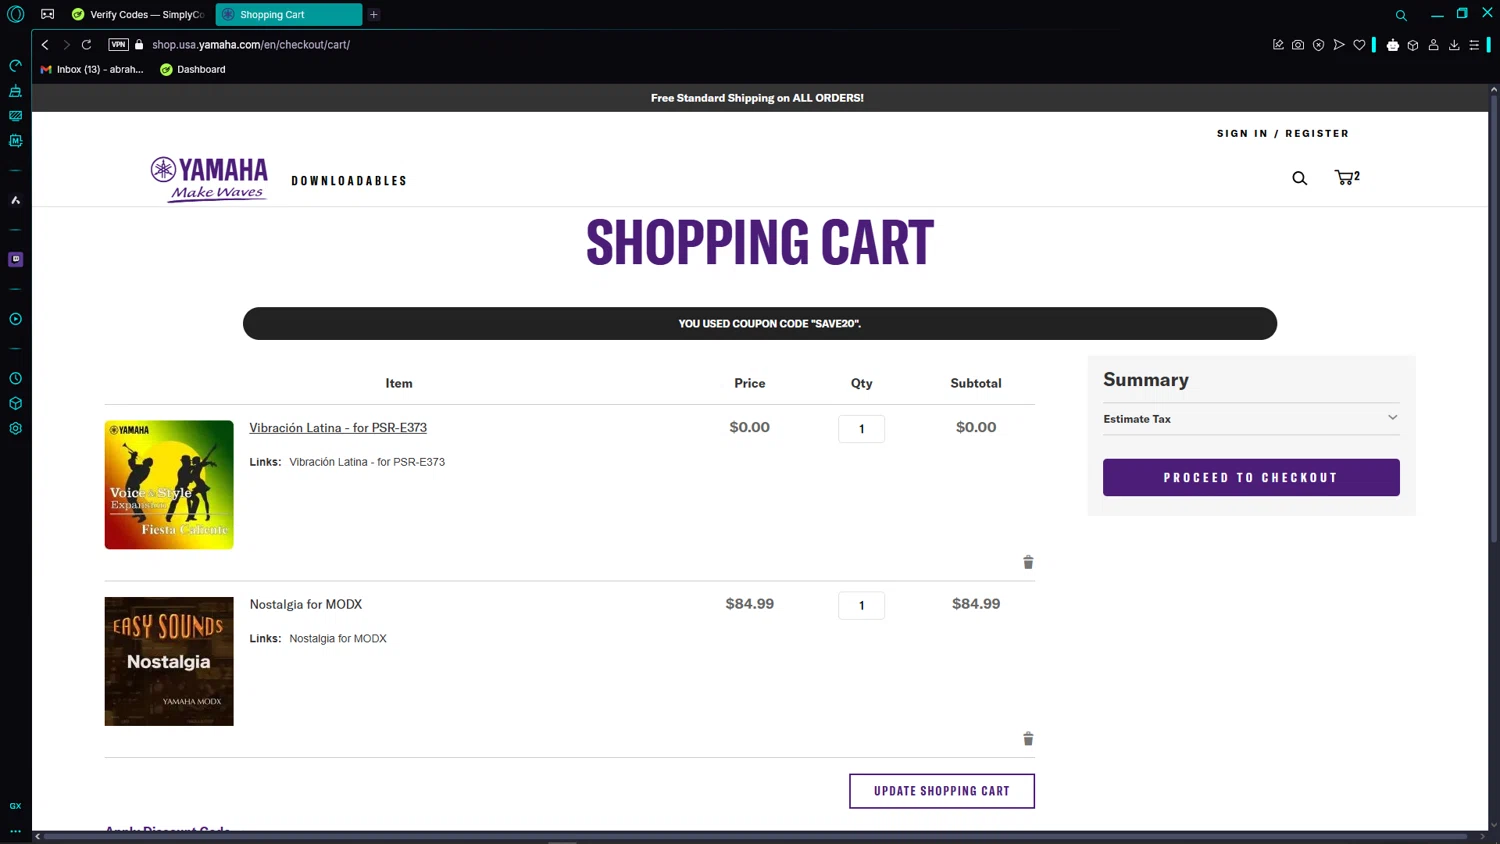This screenshot has width=1500, height=844.
Task: Click the Sign In link
Action: click(1242, 133)
